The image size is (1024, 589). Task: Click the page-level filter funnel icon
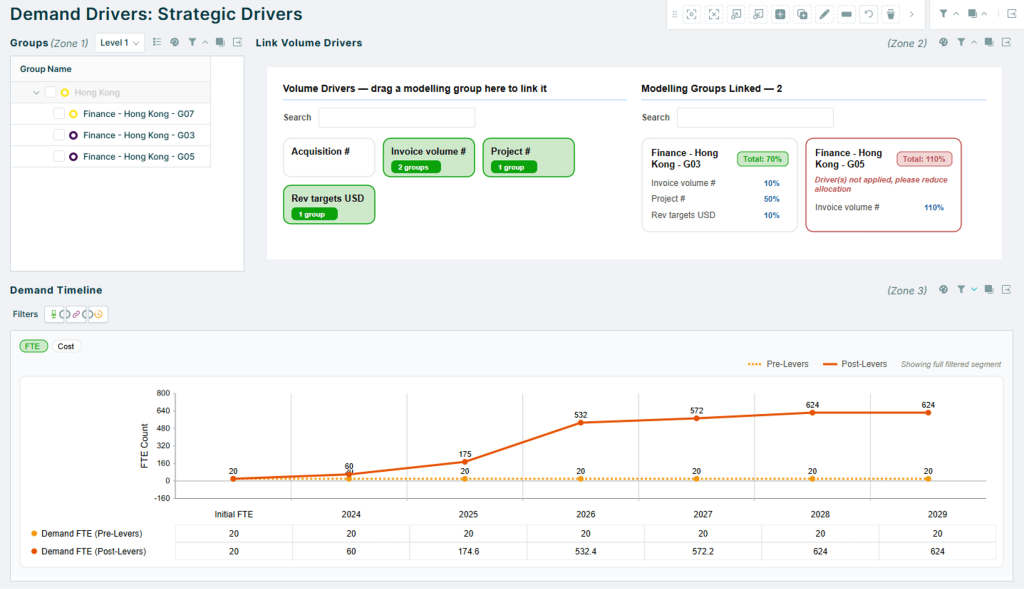(944, 14)
